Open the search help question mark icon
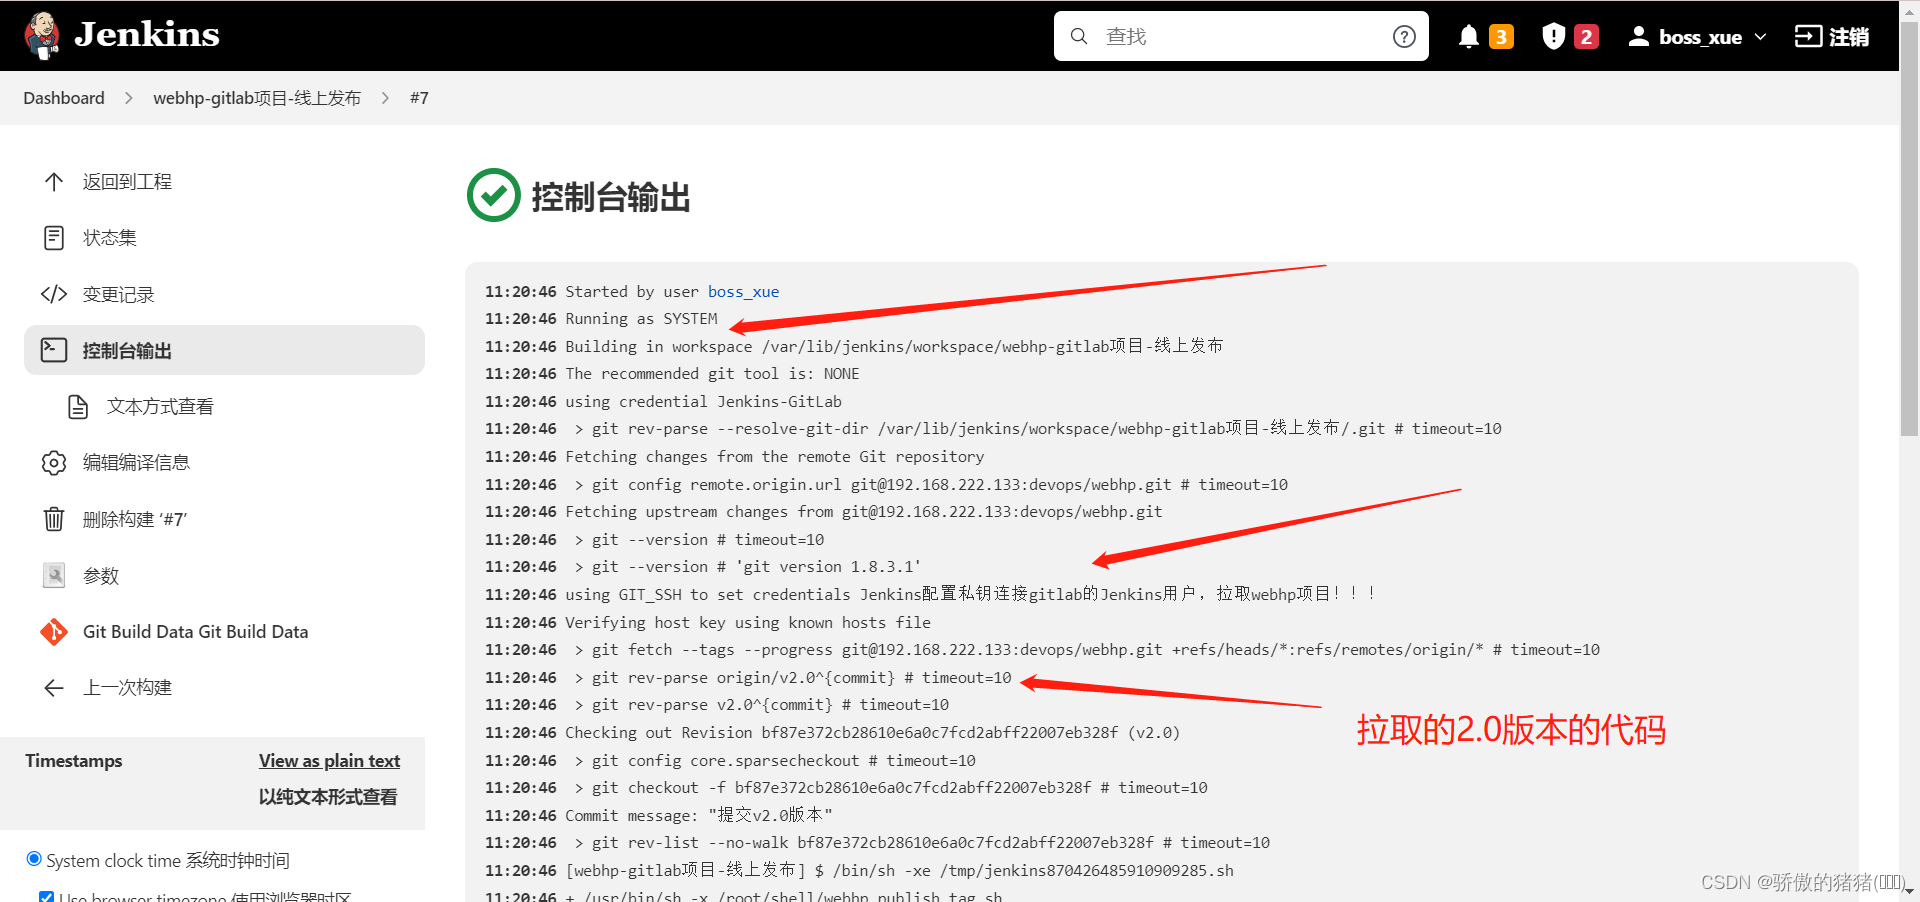 tap(1404, 36)
